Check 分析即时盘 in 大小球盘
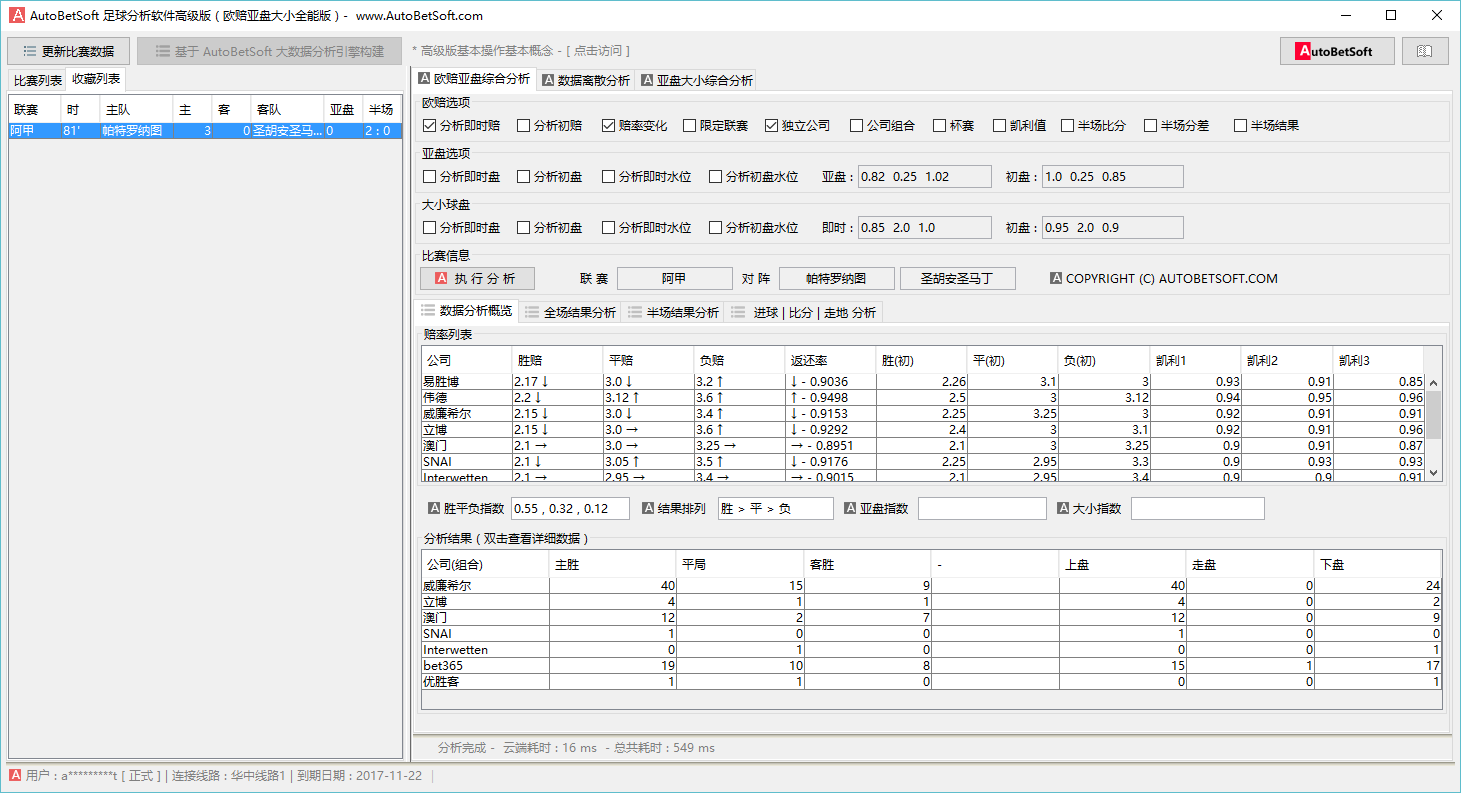This screenshot has height=793, width=1461. click(x=430, y=228)
